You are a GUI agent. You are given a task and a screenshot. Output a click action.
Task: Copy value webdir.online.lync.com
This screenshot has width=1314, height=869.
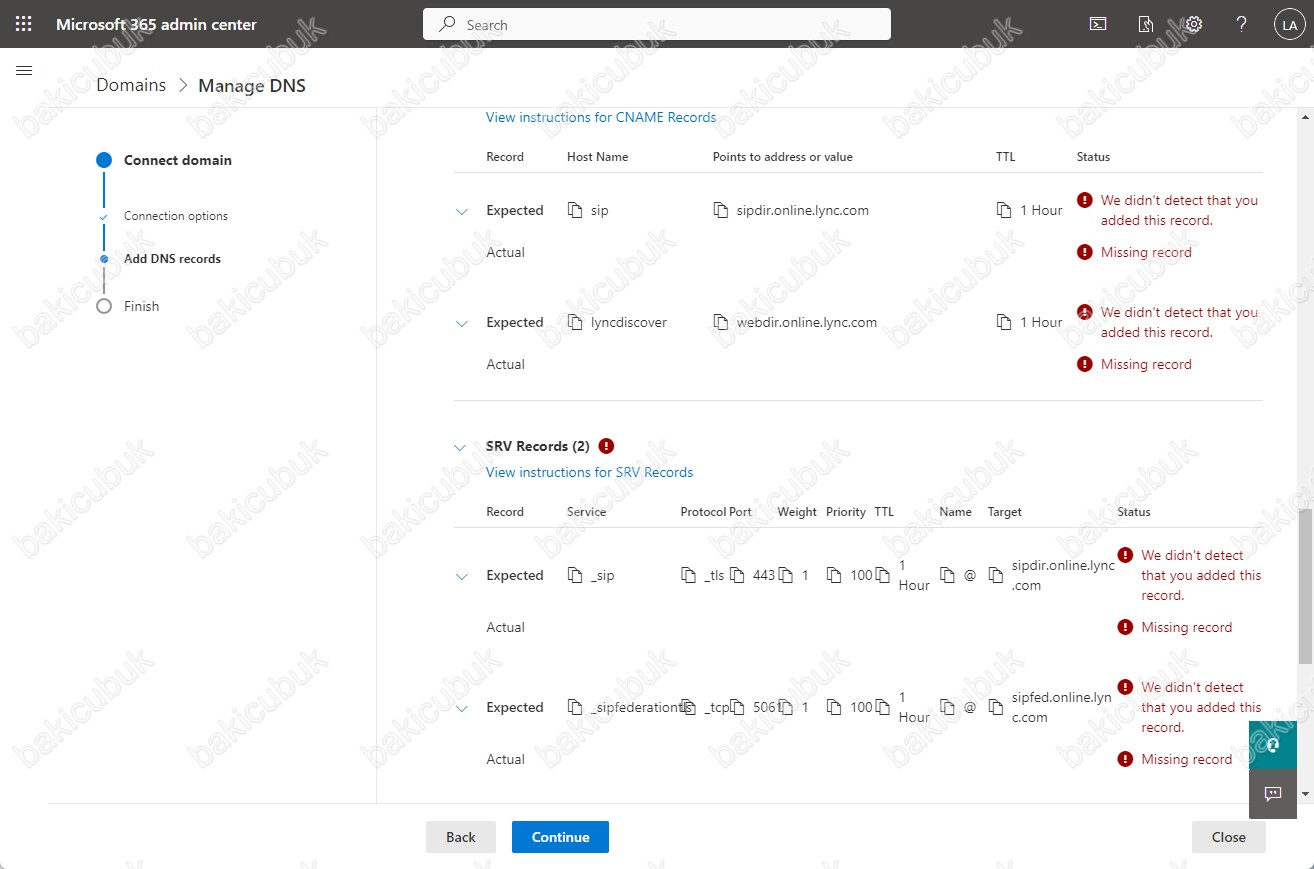click(721, 322)
